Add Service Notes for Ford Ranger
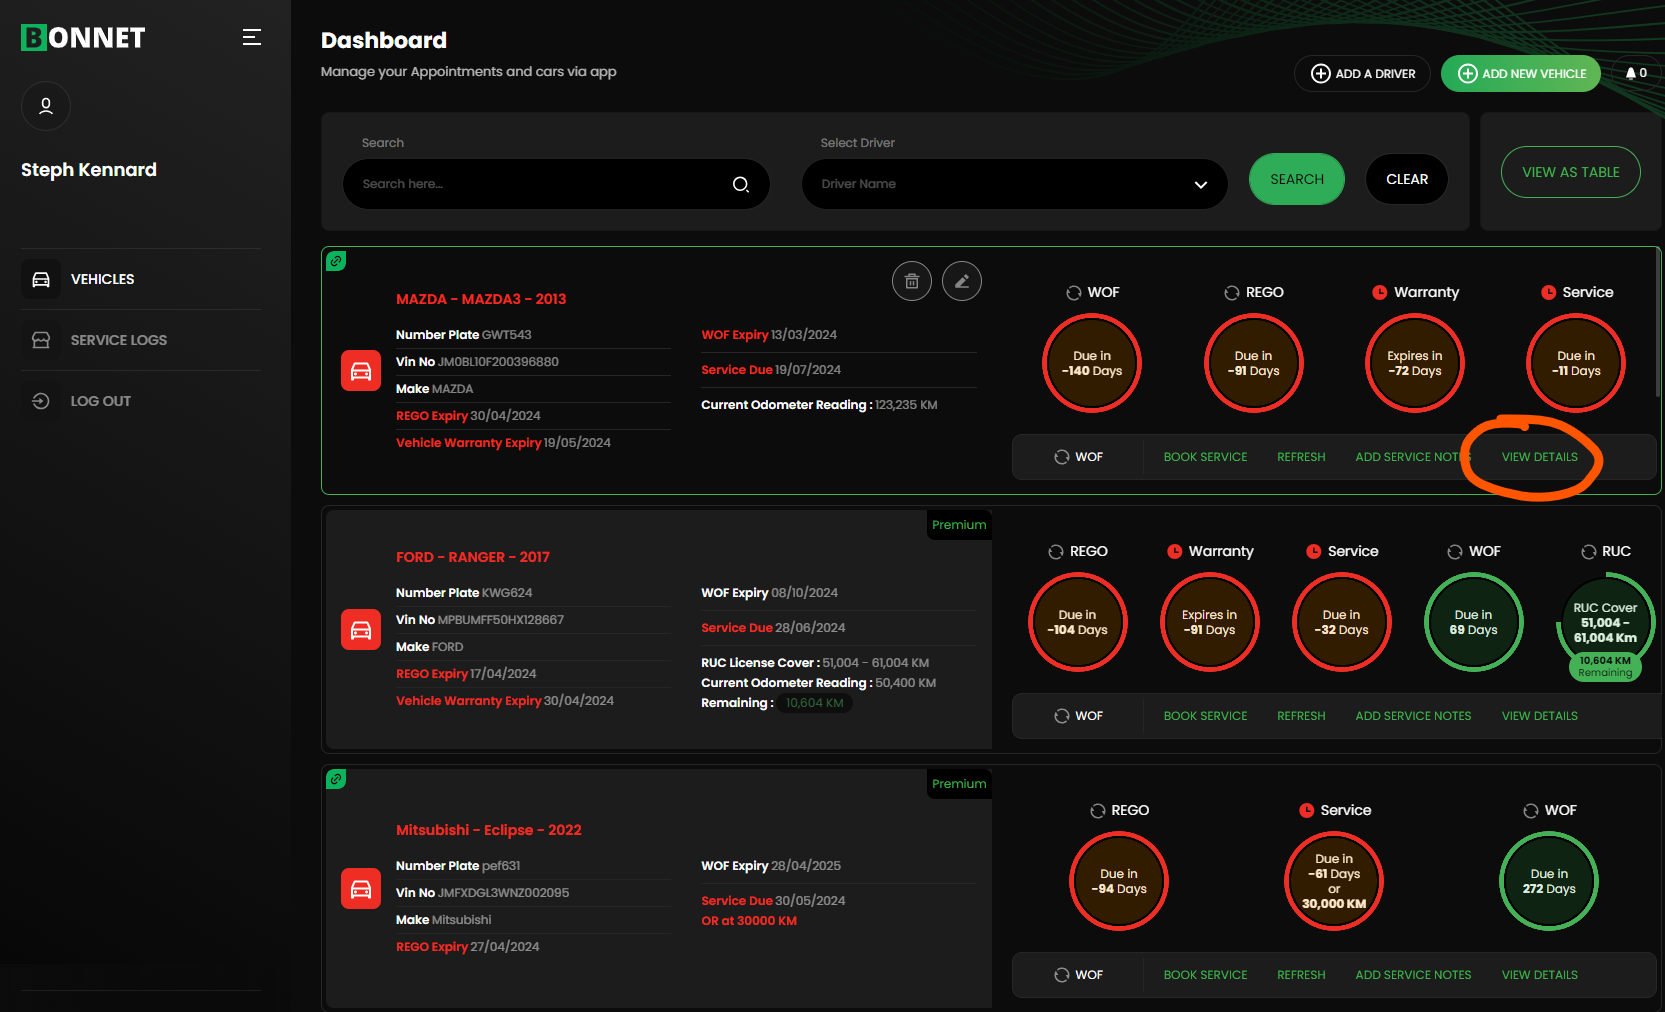The image size is (1665, 1012). [1413, 716]
